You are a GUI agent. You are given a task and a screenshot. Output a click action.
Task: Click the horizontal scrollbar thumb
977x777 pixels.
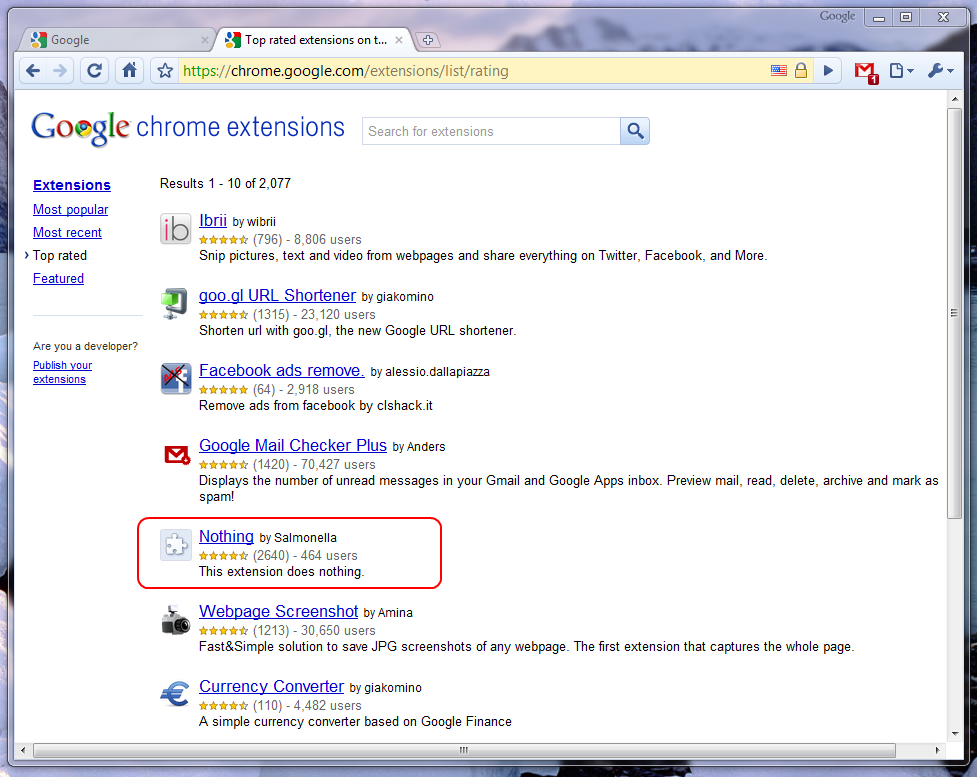(x=464, y=750)
